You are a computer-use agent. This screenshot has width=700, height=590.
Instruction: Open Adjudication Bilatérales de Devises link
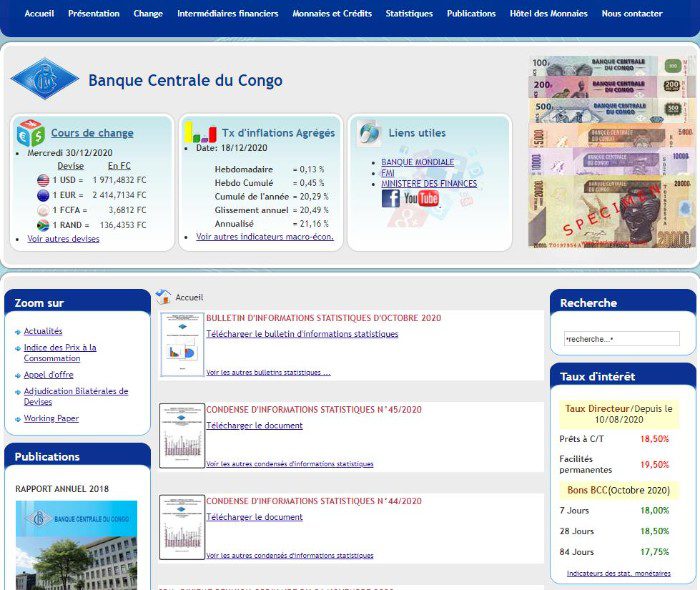tap(76, 396)
